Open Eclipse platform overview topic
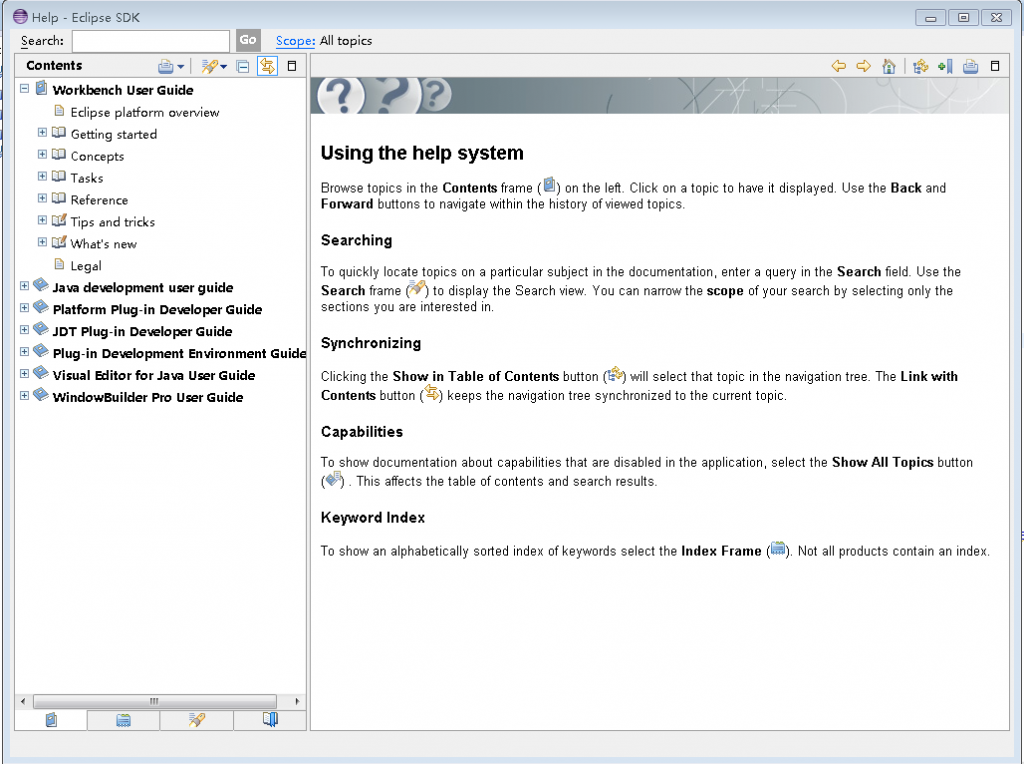Image resolution: width=1024 pixels, height=764 pixels. pyautogui.click(x=145, y=112)
